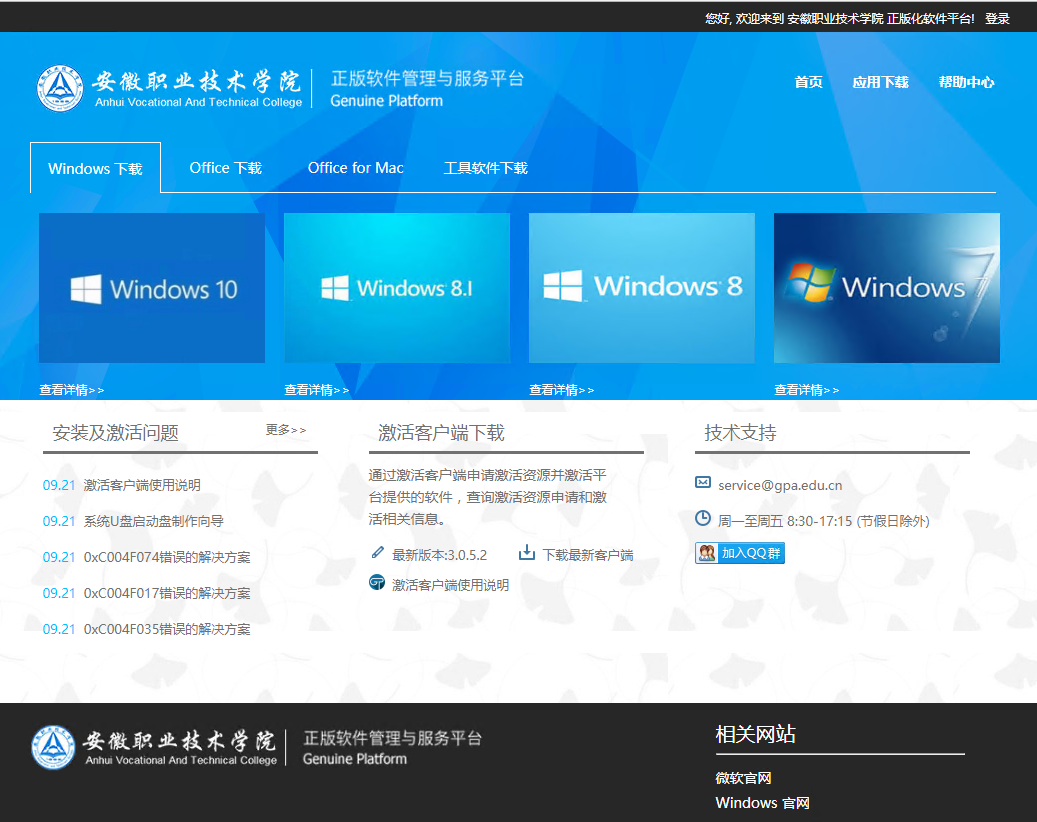Switch to the Office 下载 tab
Screen dimensions: 1037x822
click(x=225, y=168)
